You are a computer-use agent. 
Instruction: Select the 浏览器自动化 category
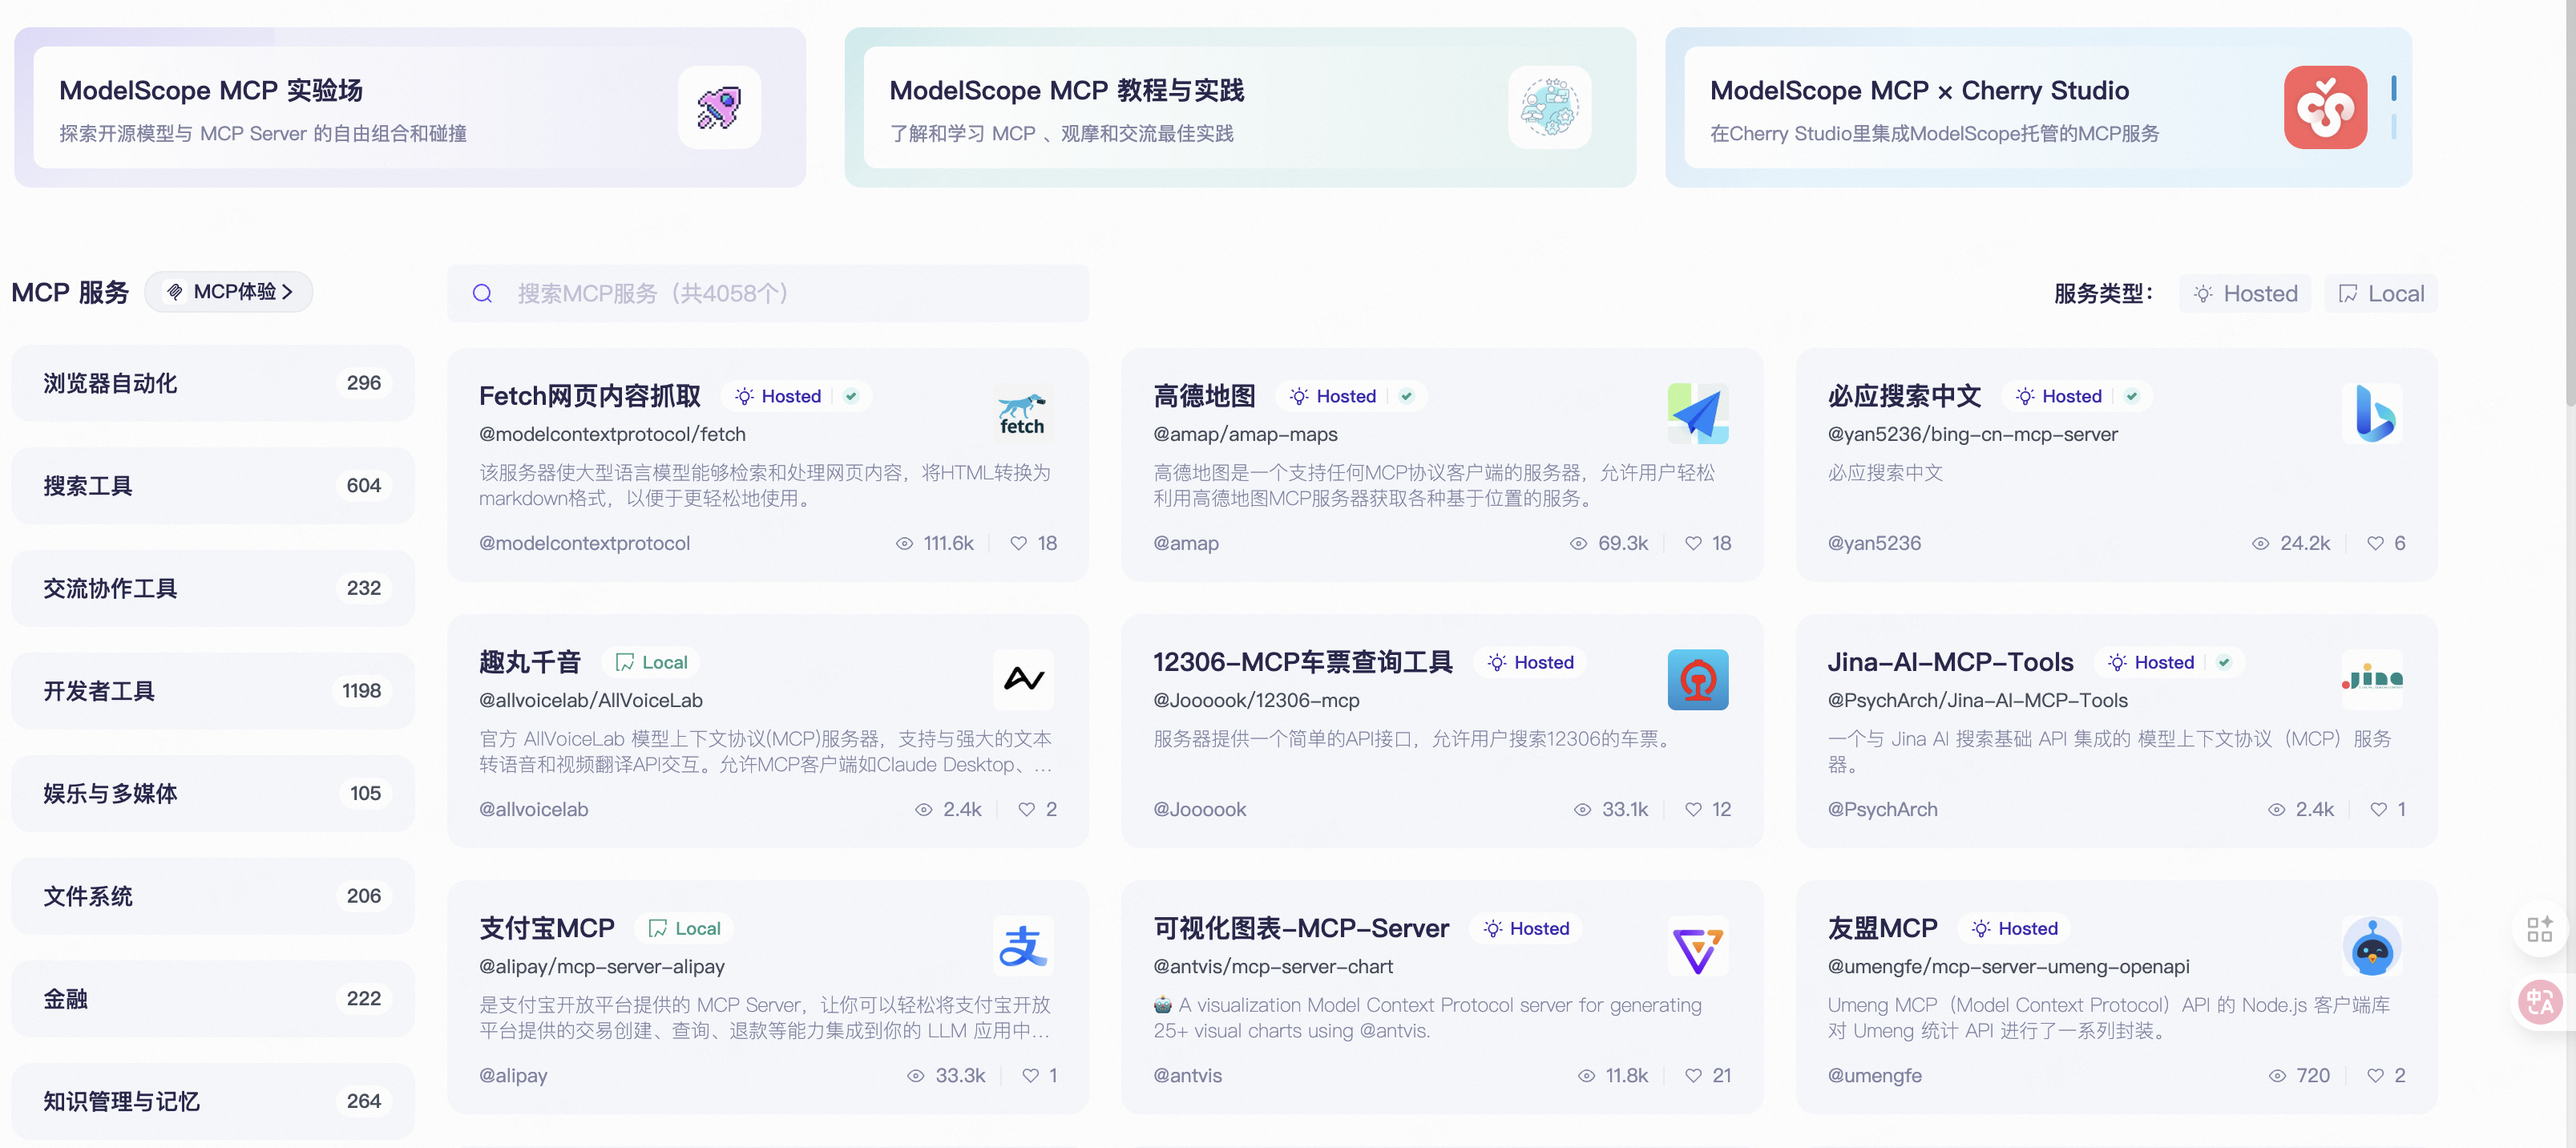(x=212, y=383)
